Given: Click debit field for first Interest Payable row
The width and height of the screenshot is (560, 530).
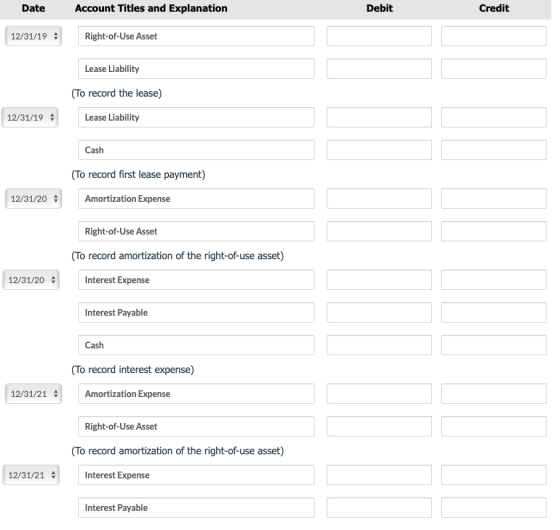Looking at the screenshot, I should point(379,312).
